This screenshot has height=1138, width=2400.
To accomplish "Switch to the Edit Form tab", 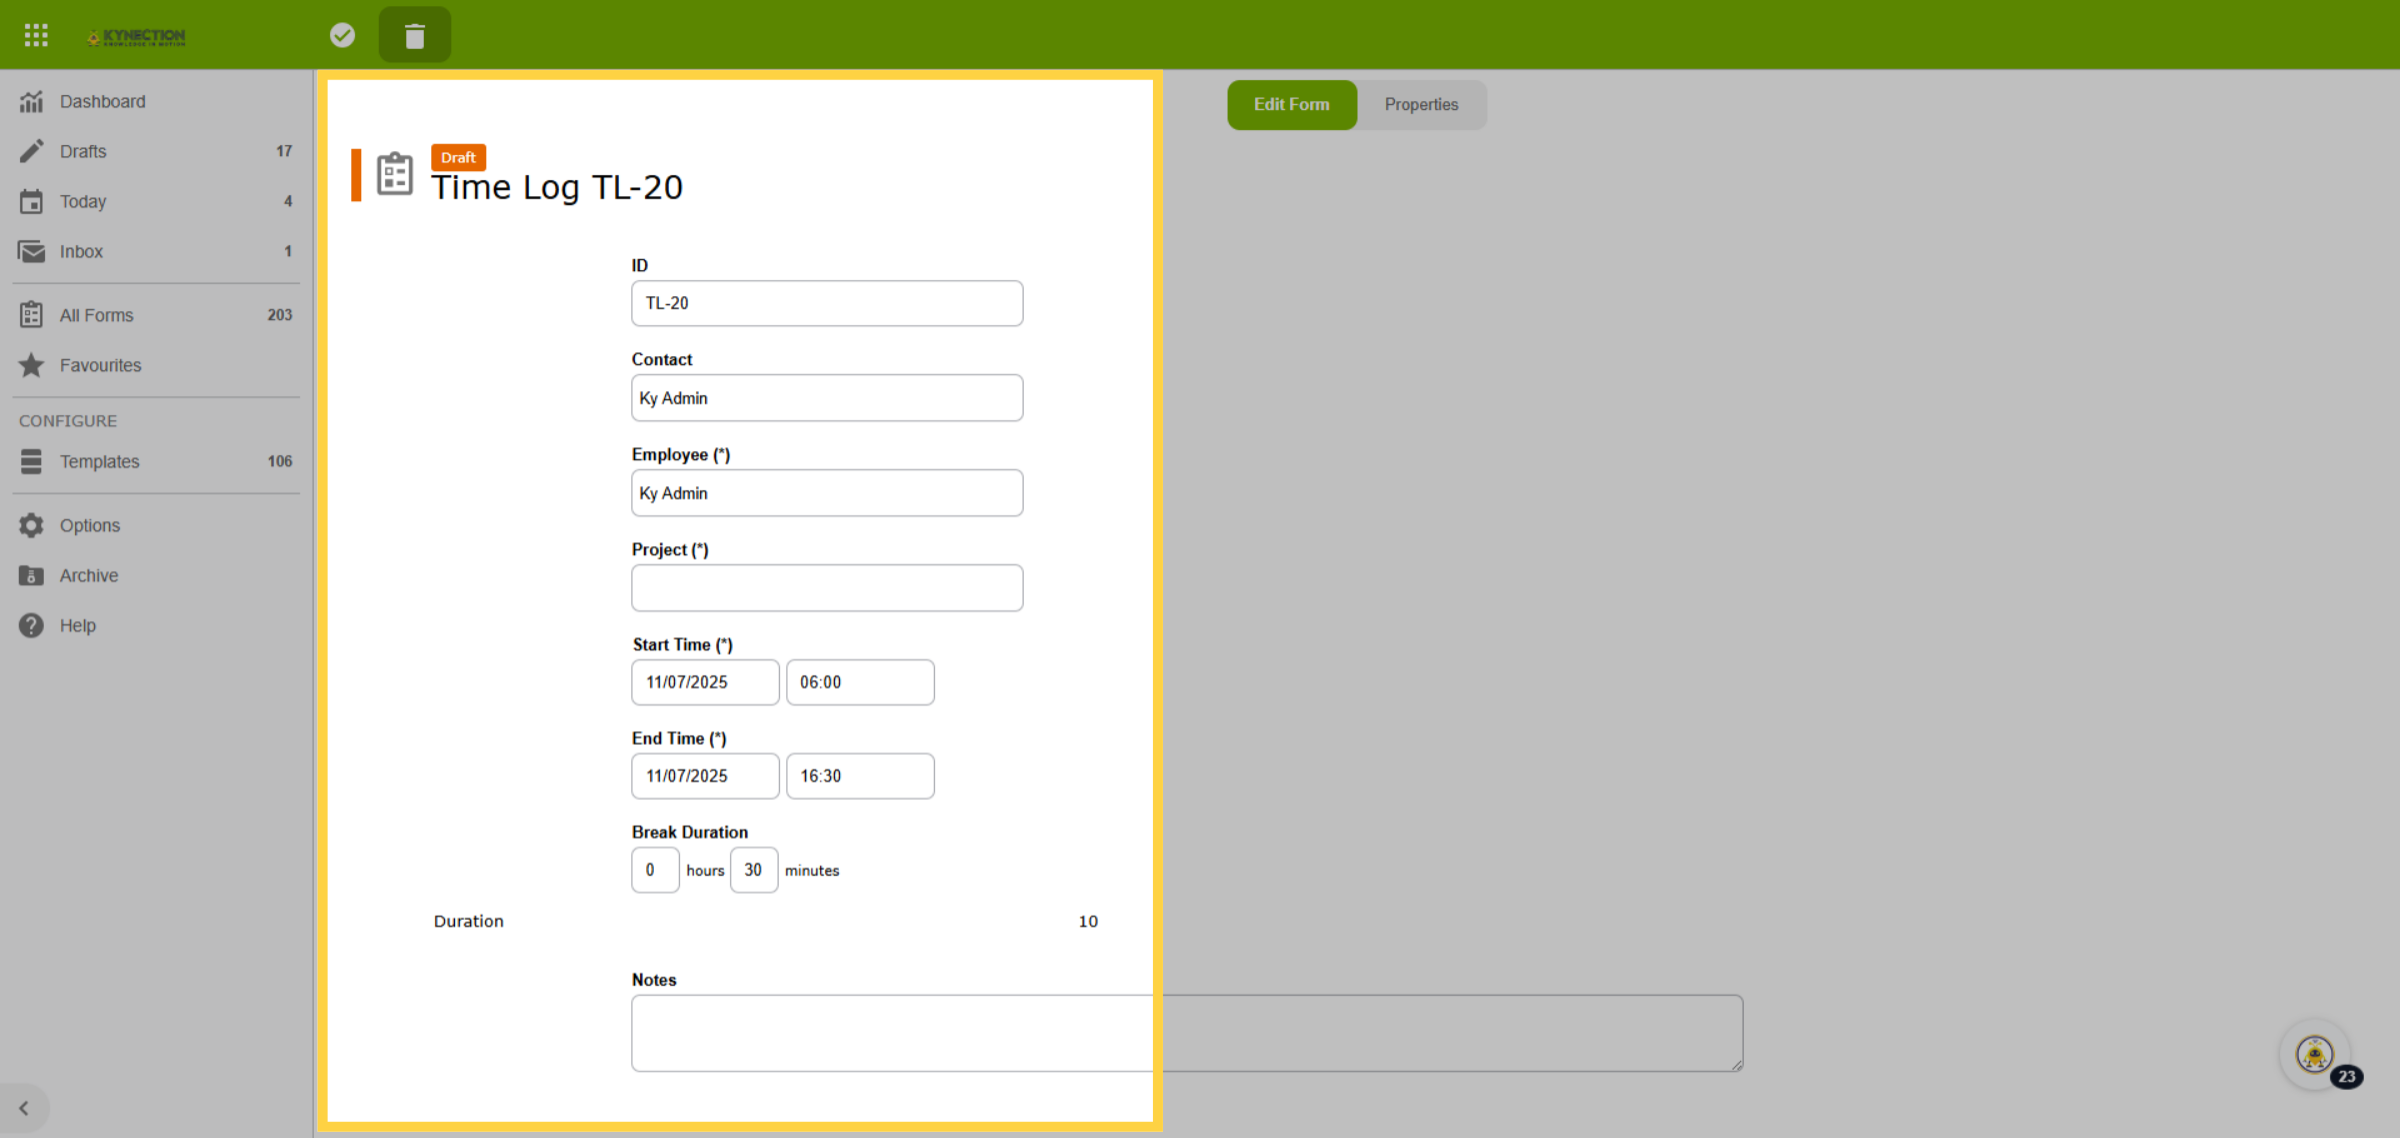I will coord(1292,104).
